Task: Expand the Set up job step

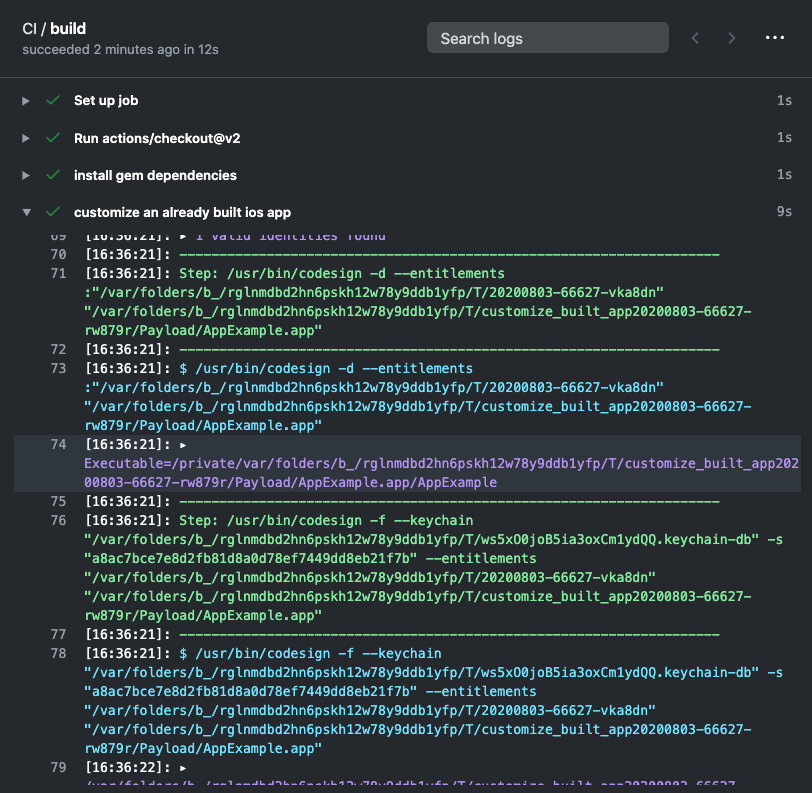Action: (26, 101)
